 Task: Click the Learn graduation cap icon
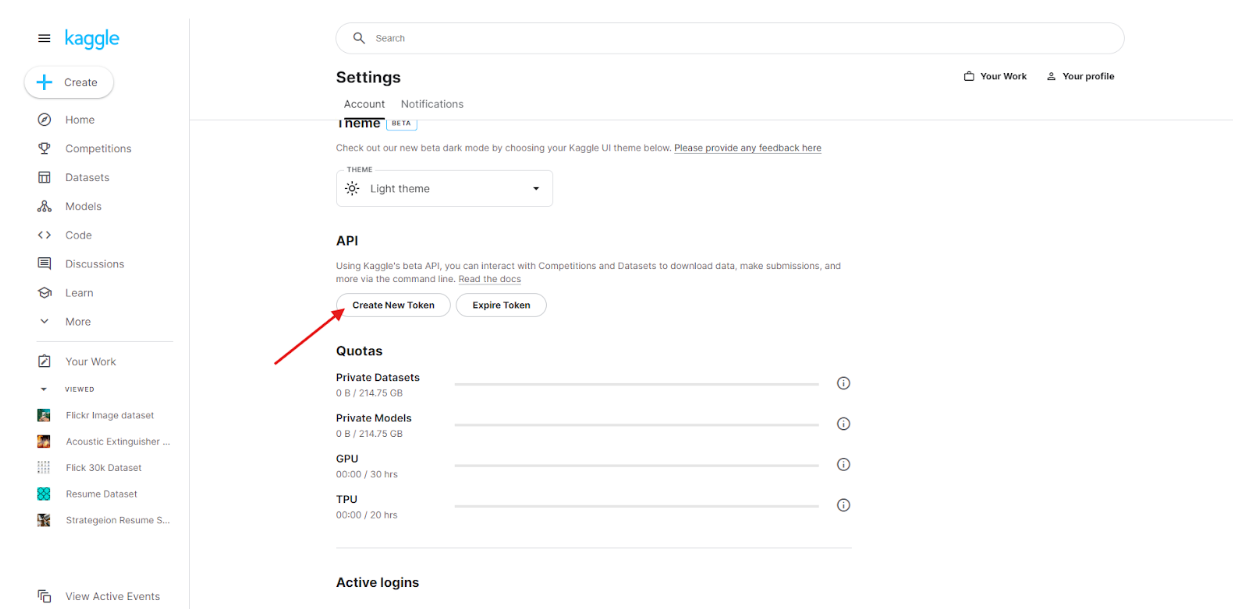click(x=44, y=293)
